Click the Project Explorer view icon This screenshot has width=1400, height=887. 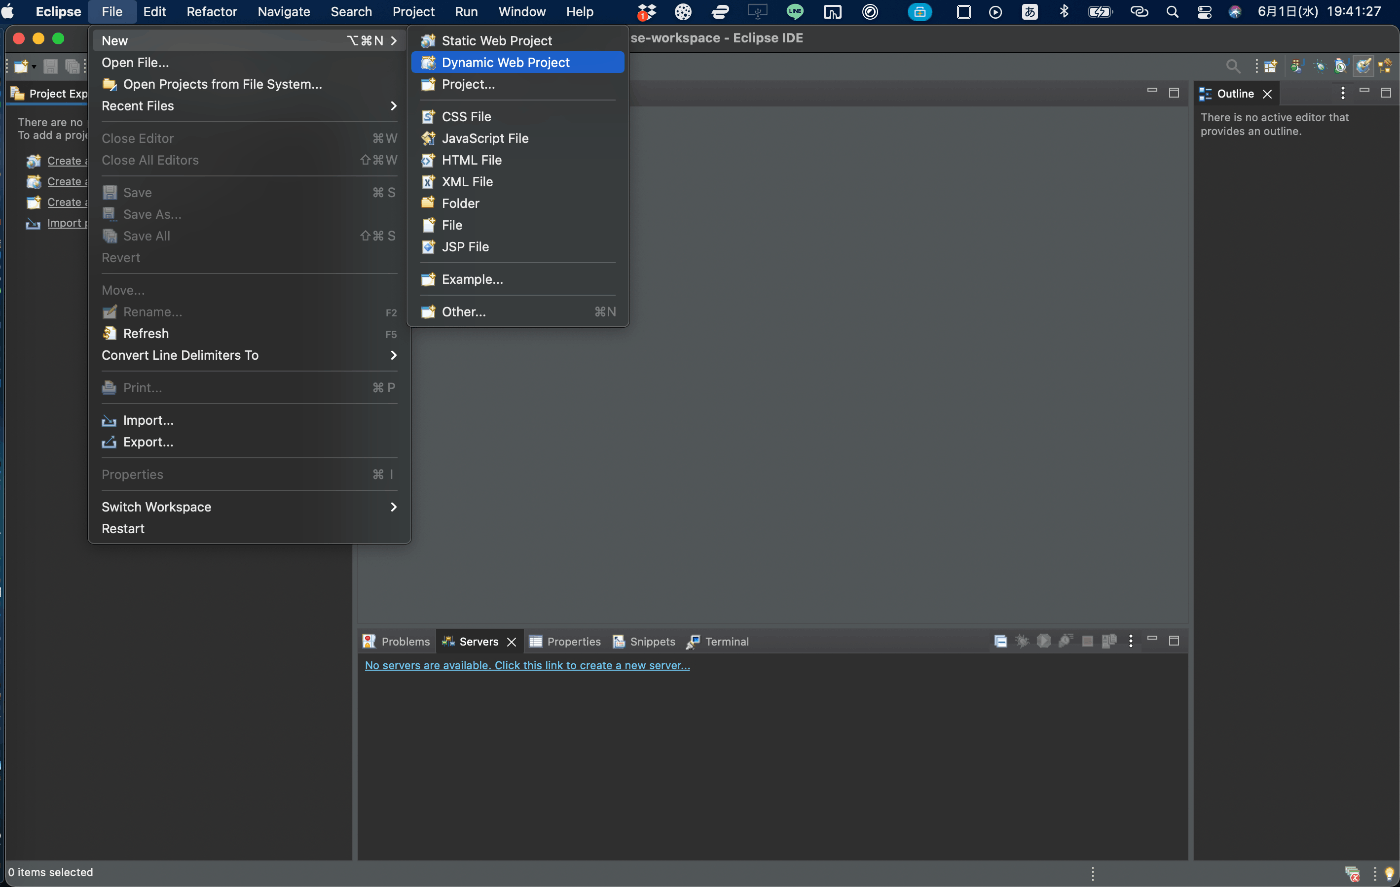point(17,93)
